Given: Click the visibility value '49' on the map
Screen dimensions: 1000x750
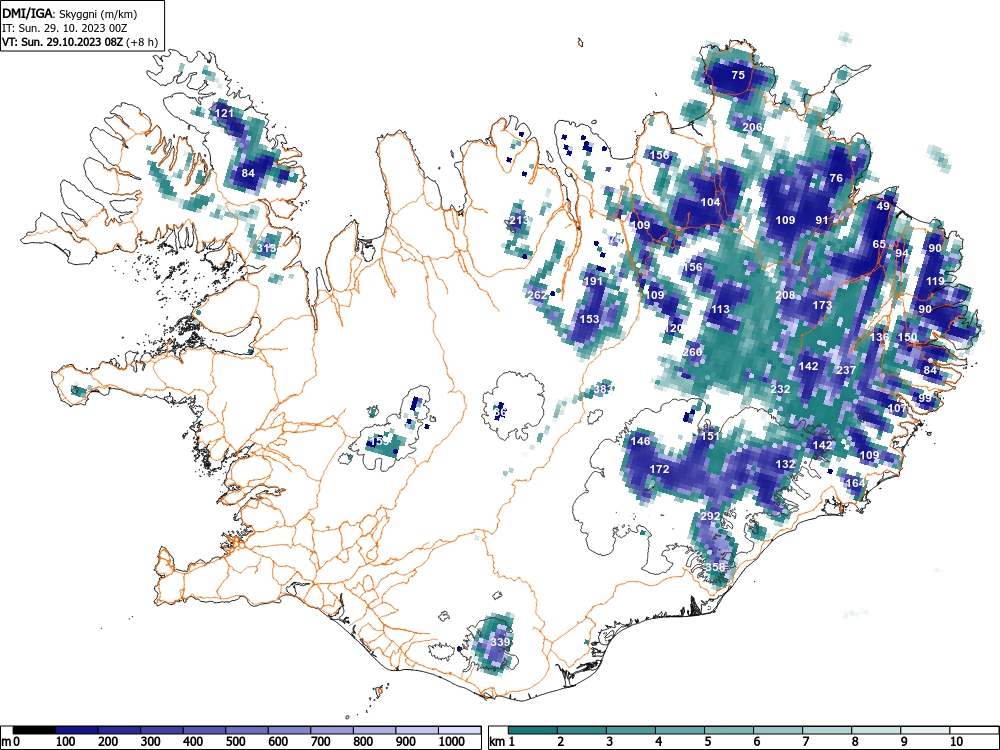Looking at the screenshot, I should click(883, 206).
